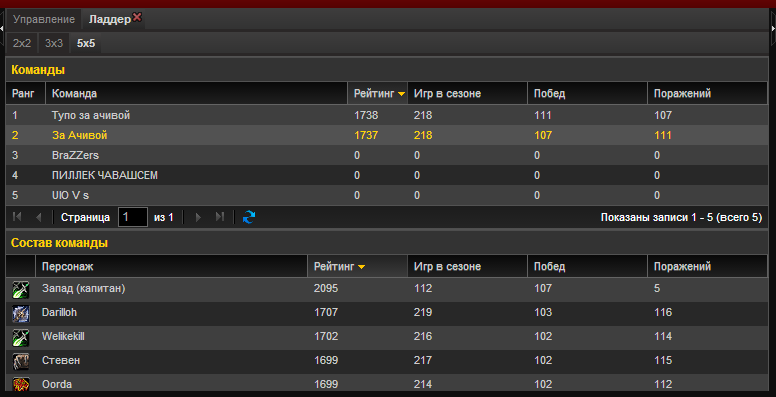Refresh the teams list with blue arrows icon
The image size is (776, 397).
pyautogui.click(x=249, y=217)
